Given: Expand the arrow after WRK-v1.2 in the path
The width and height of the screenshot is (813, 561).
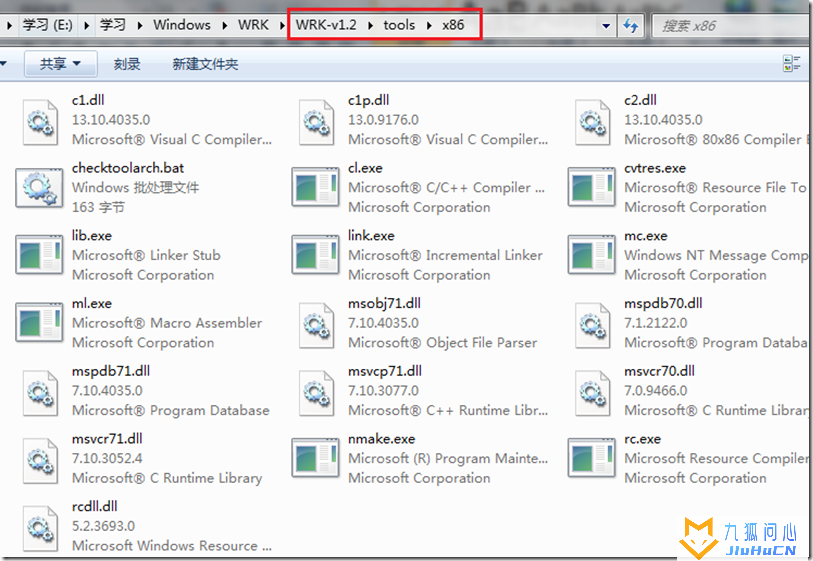Looking at the screenshot, I should (x=370, y=25).
